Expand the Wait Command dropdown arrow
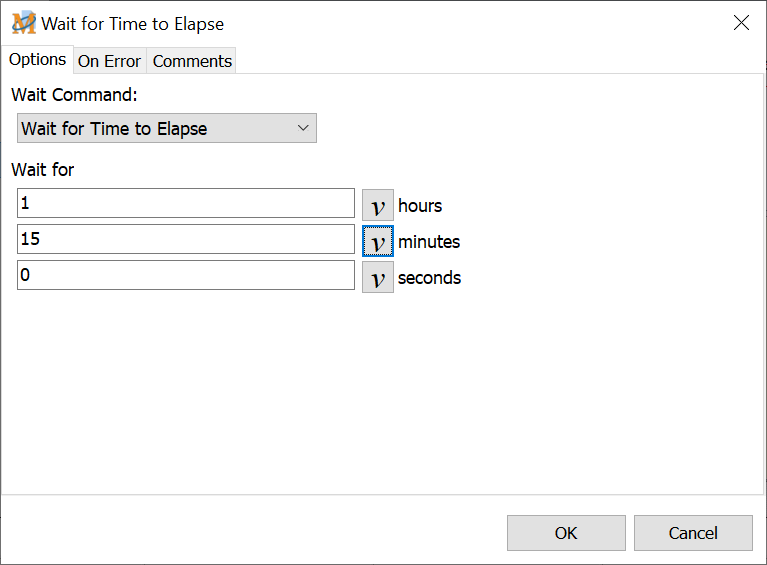Viewport: 767px width, 565px height. point(304,128)
